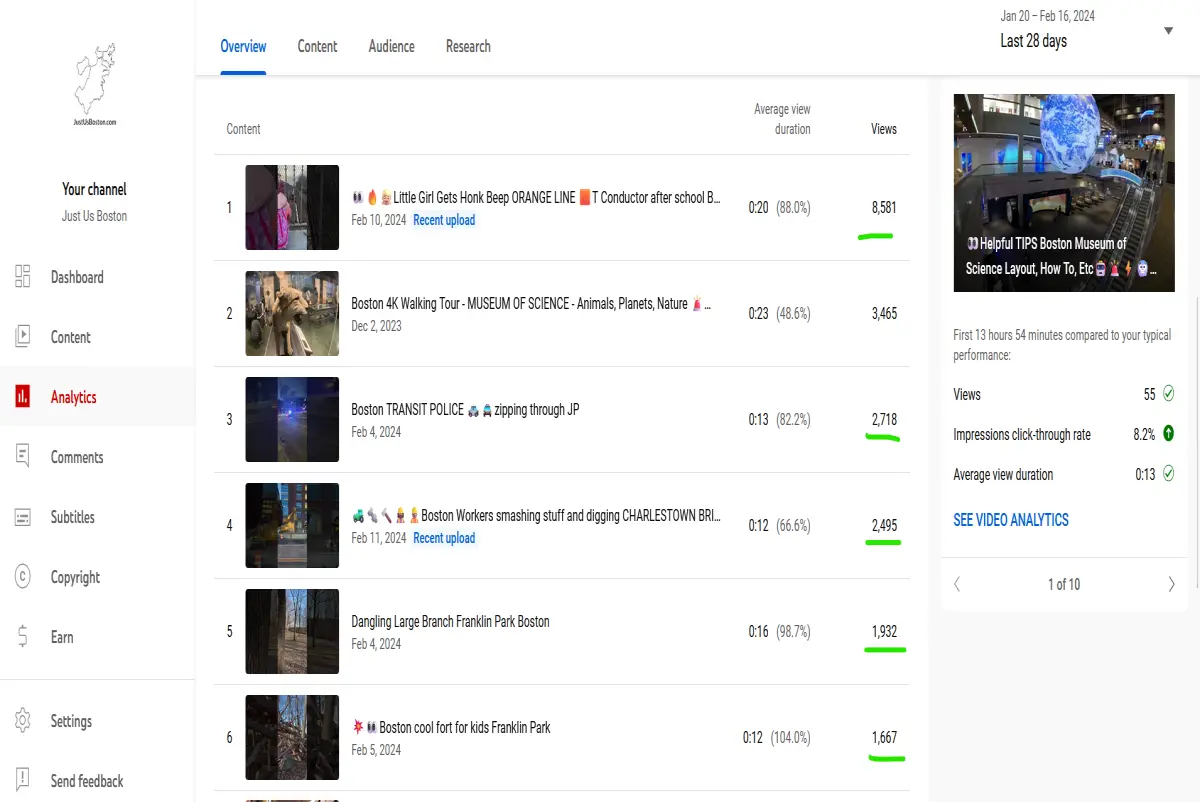Switch to the Audience tab
Viewport: 1200px width, 802px height.
391,46
